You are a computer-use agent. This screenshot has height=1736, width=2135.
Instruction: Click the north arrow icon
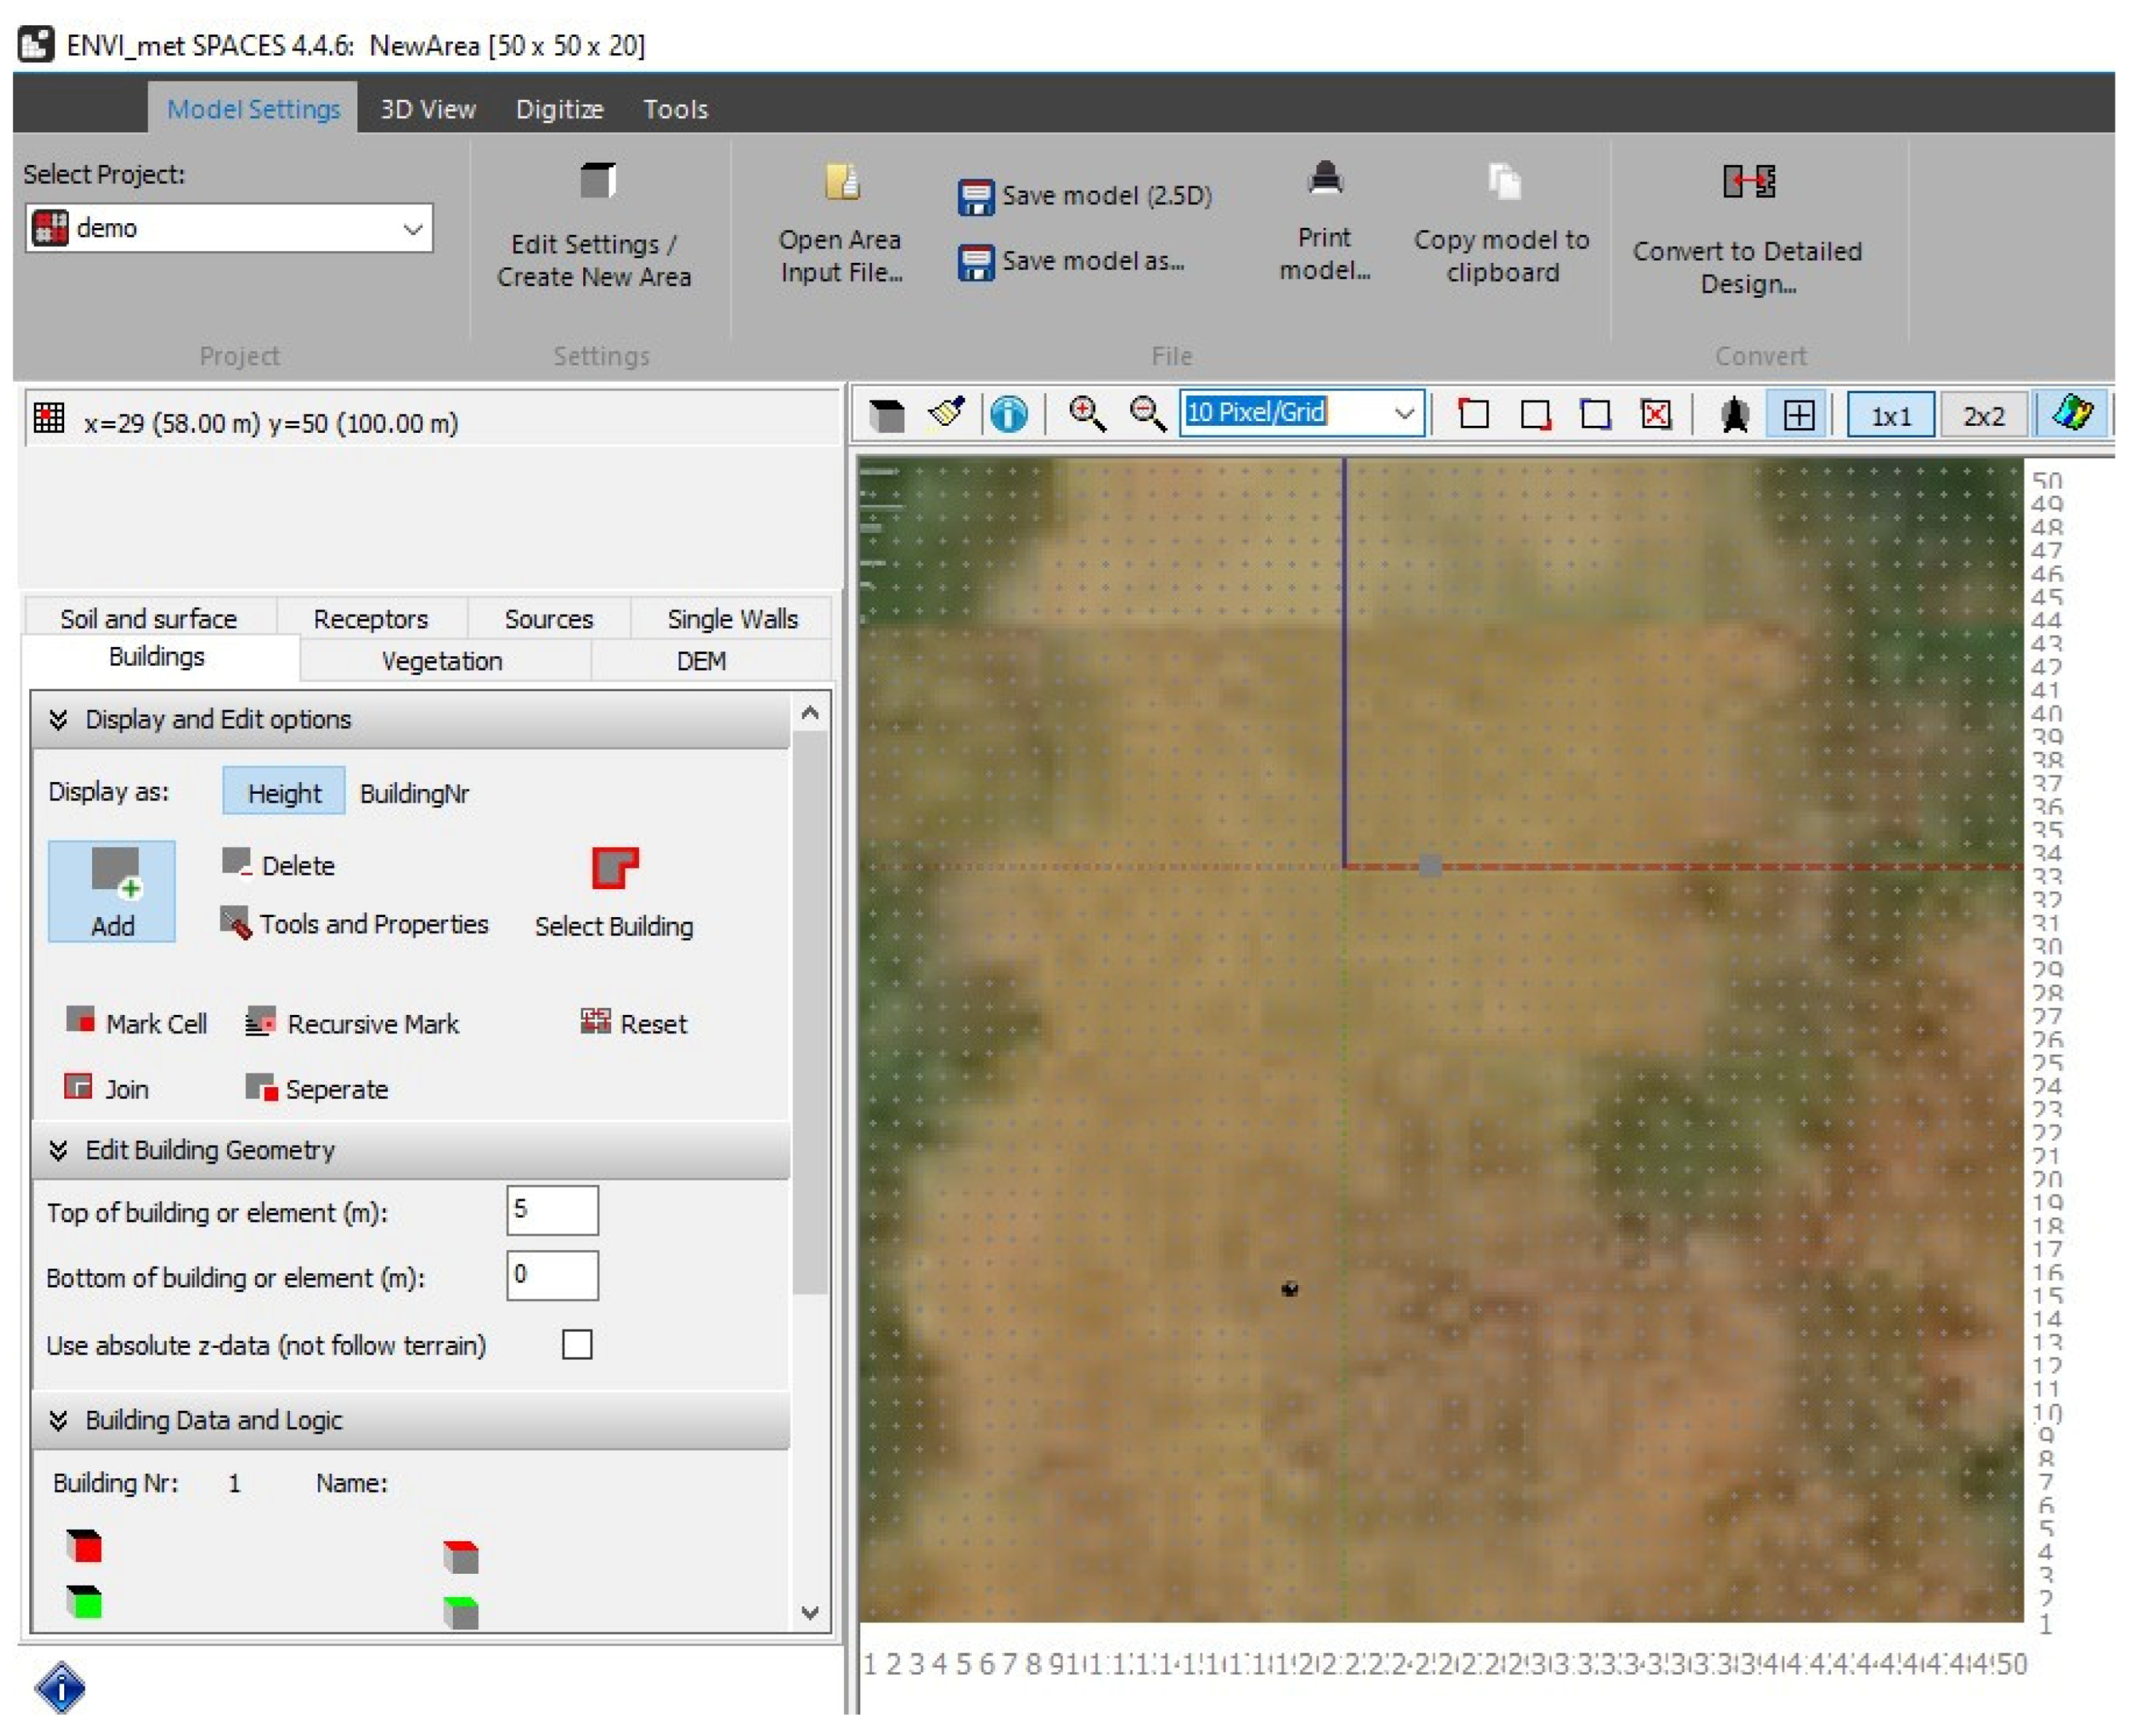pyautogui.click(x=1735, y=414)
